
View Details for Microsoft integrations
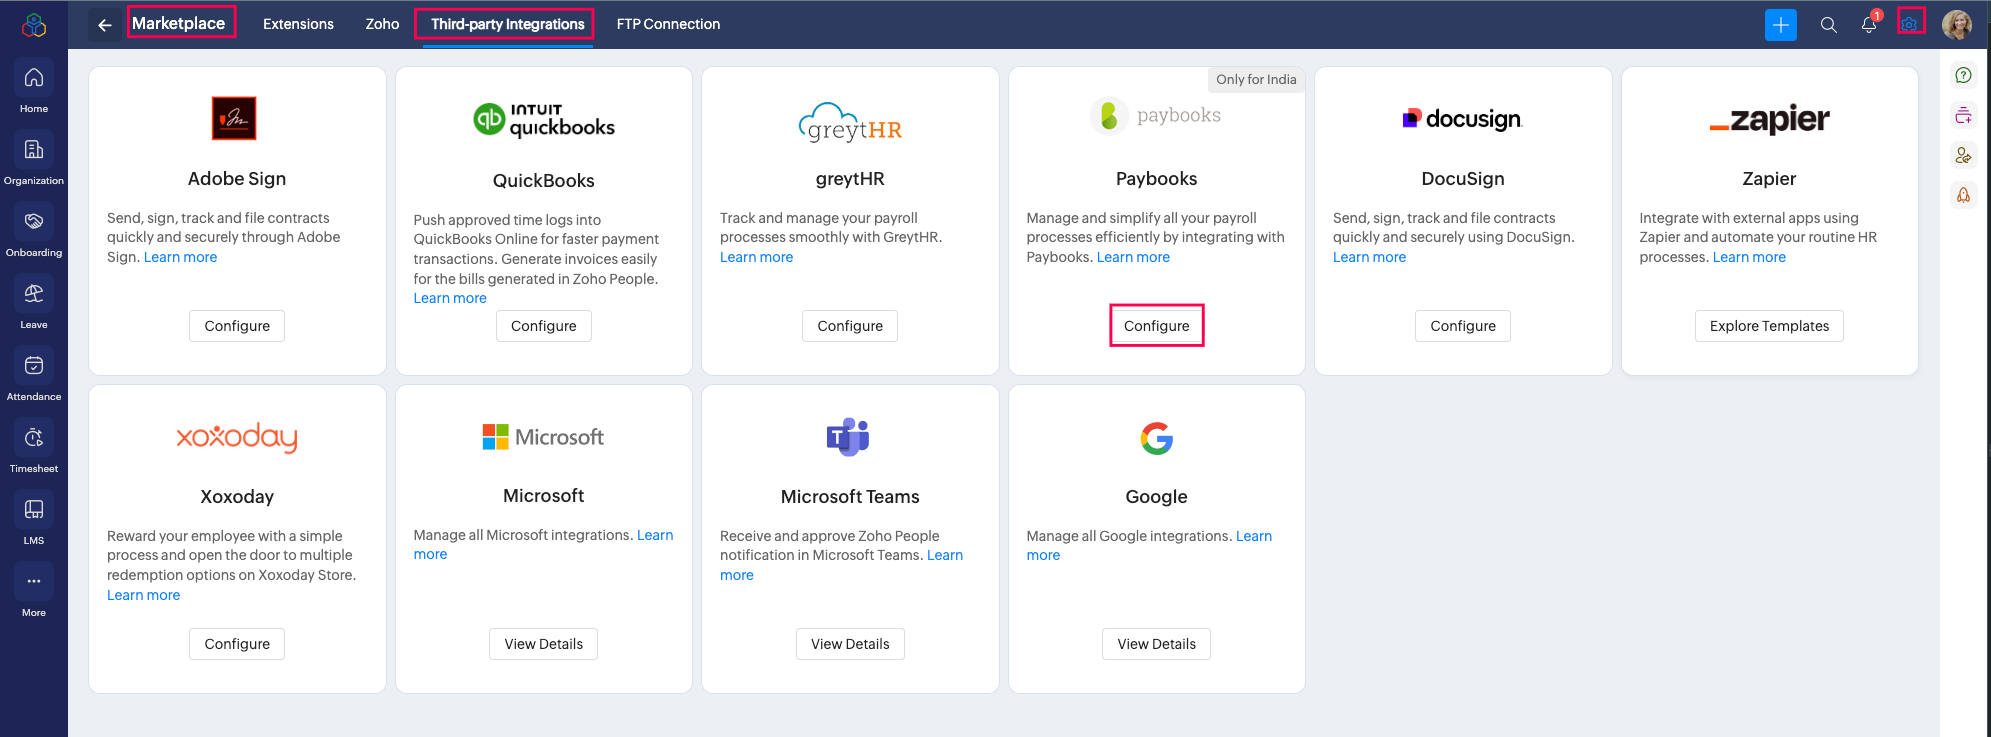click(x=544, y=644)
